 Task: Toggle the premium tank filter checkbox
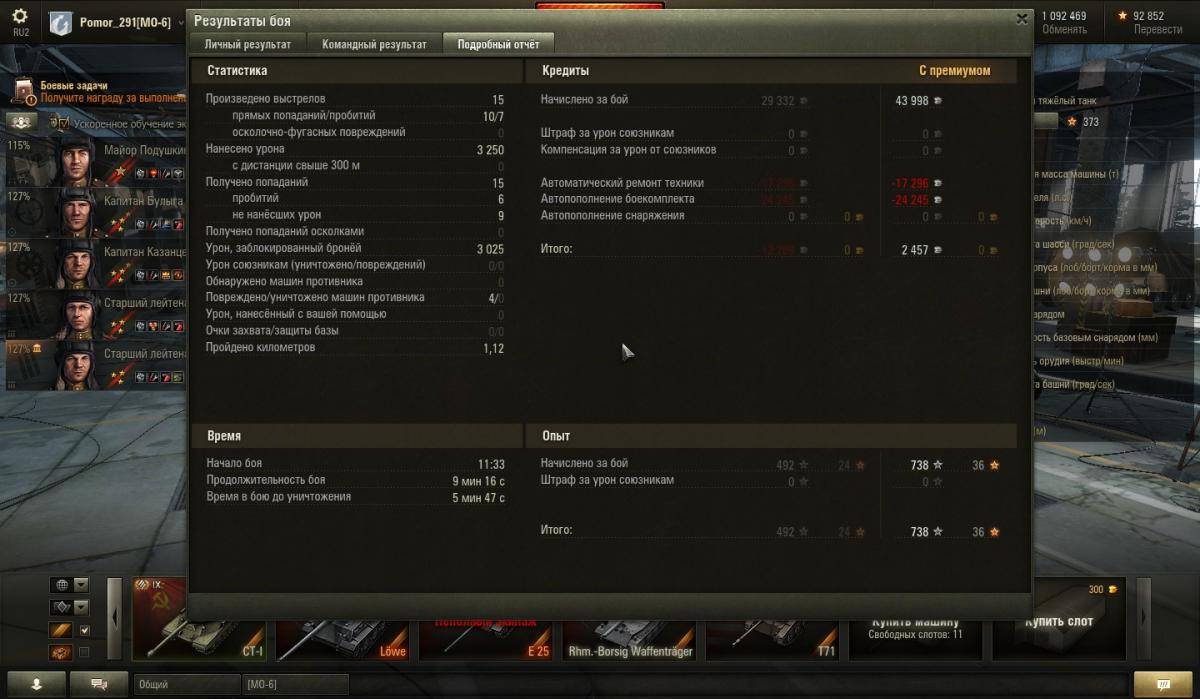84,630
